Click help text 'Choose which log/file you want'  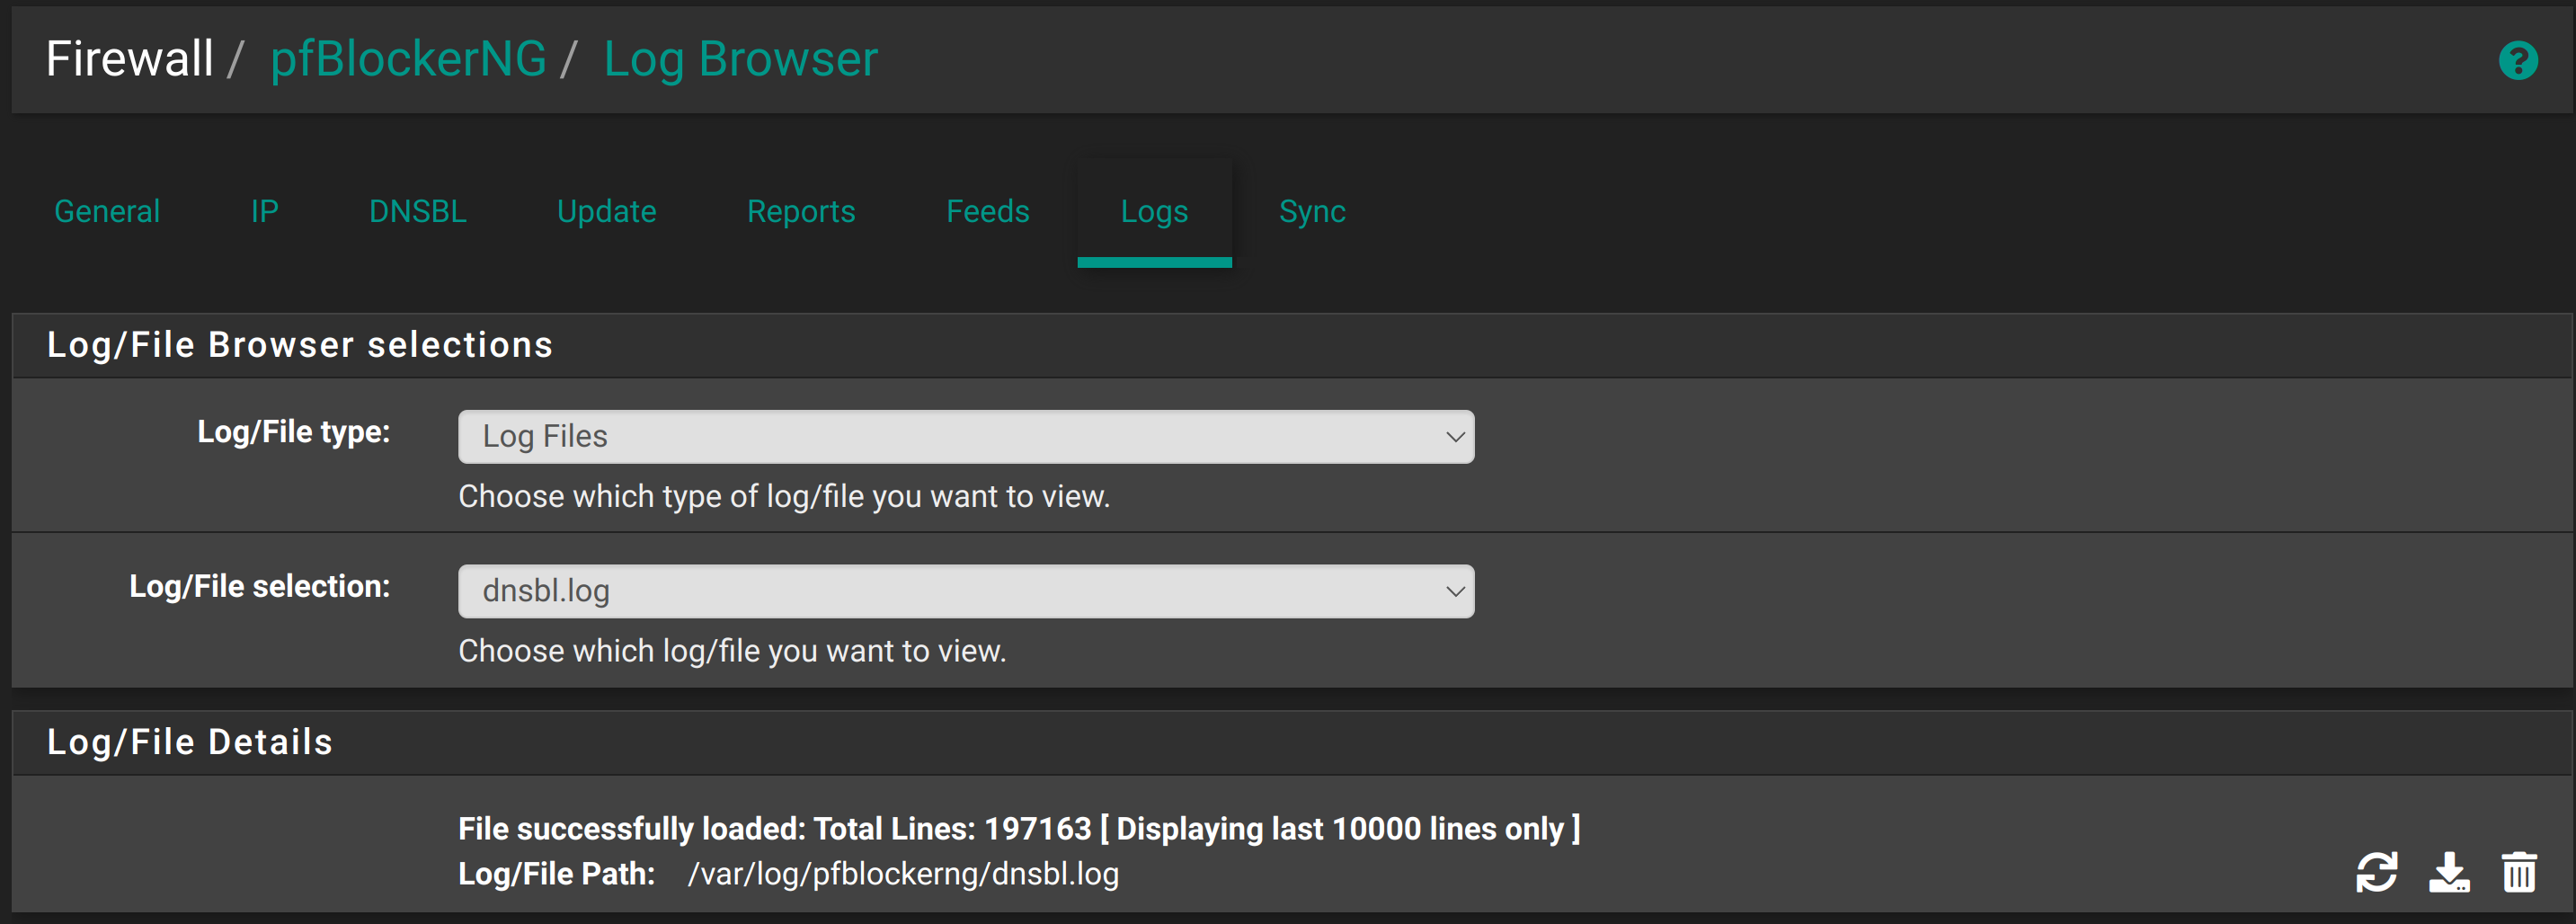[x=732, y=651]
